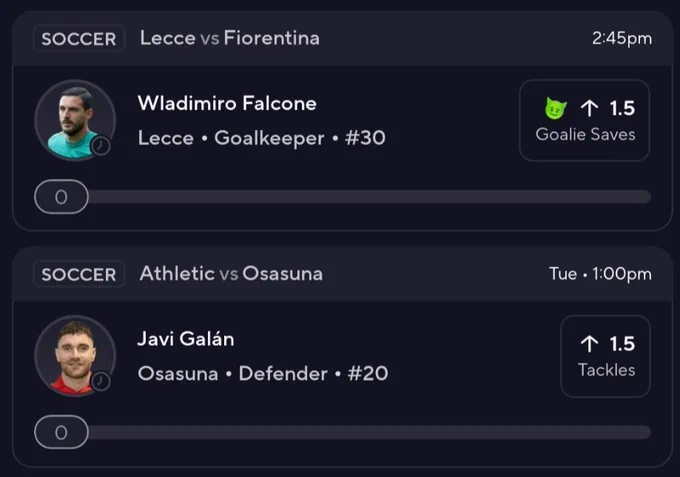Open the Athletic vs Osasuna matchup header
Viewport: 680px width, 477px height.
tap(231, 274)
